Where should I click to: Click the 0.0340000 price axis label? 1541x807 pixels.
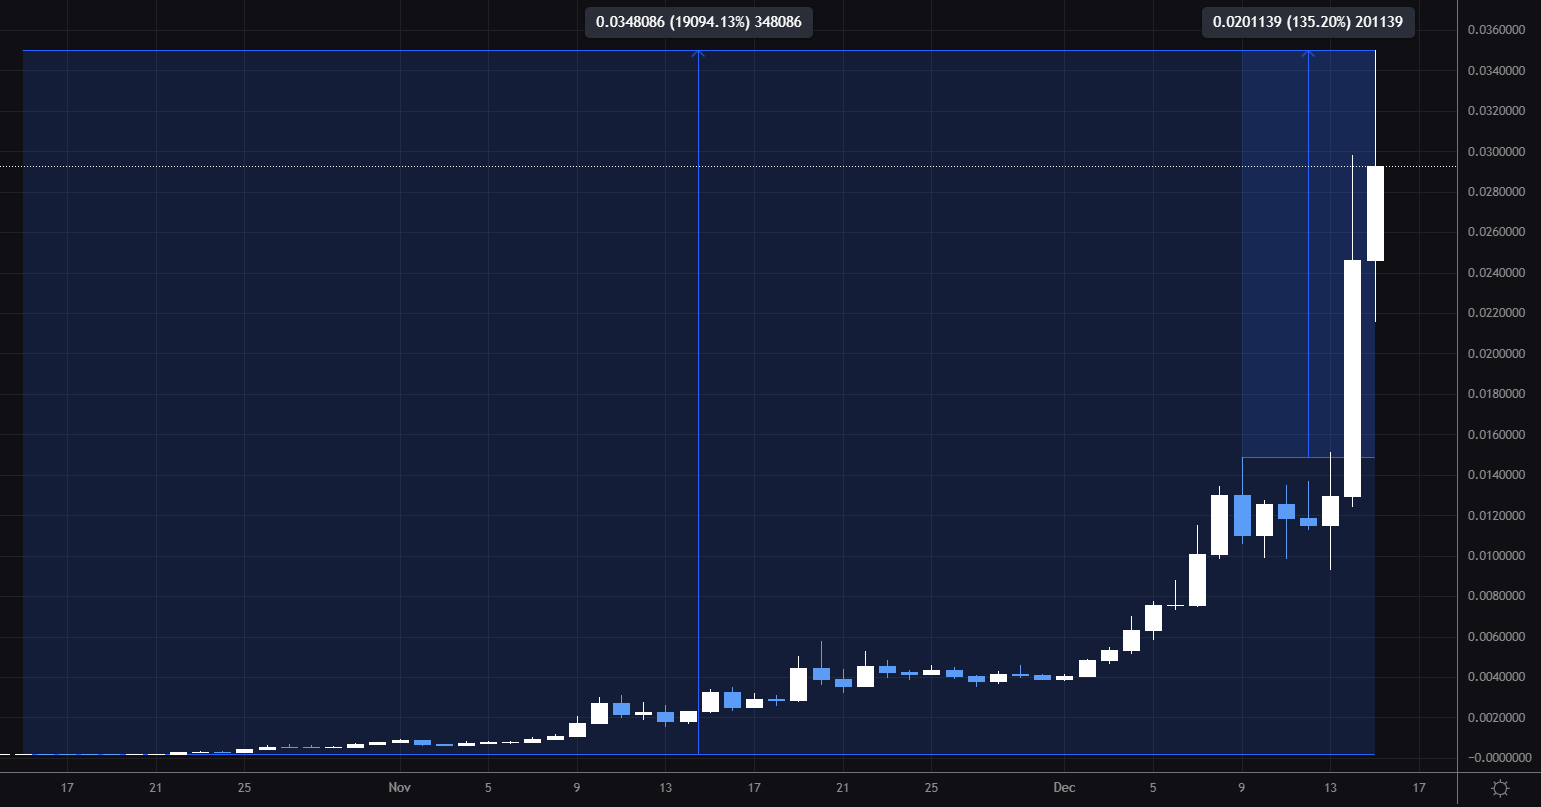click(x=1495, y=70)
